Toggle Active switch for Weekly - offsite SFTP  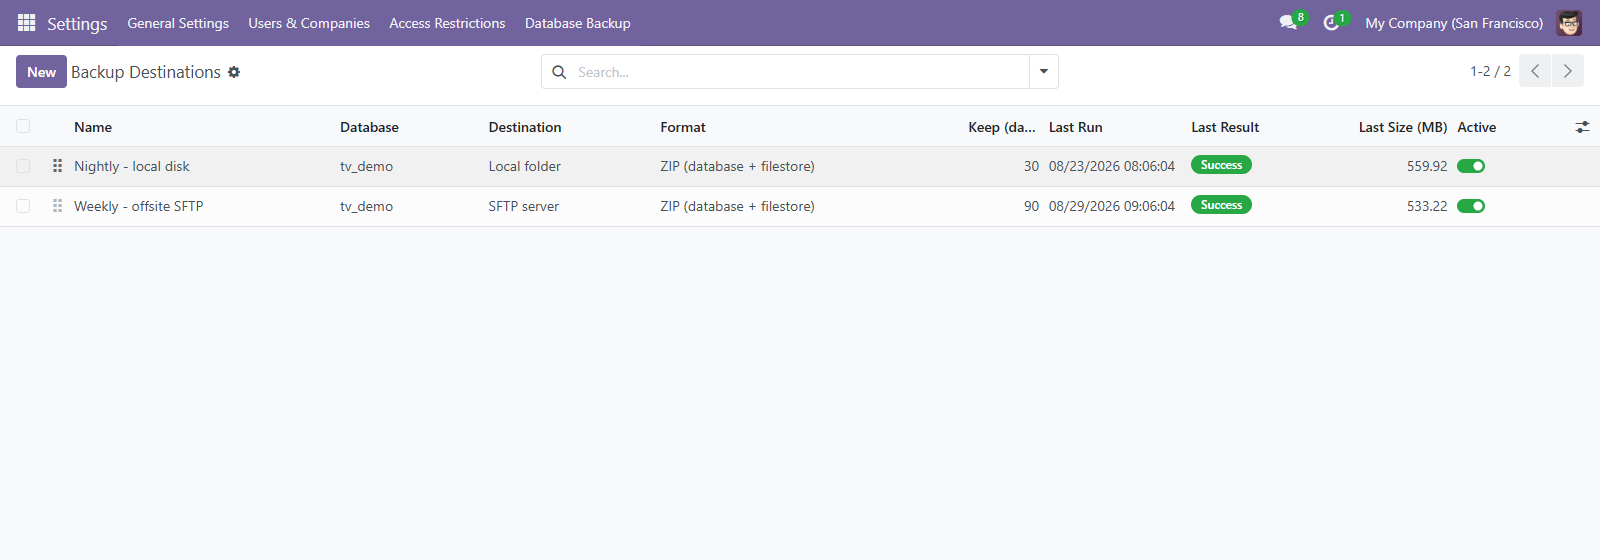click(x=1471, y=206)
